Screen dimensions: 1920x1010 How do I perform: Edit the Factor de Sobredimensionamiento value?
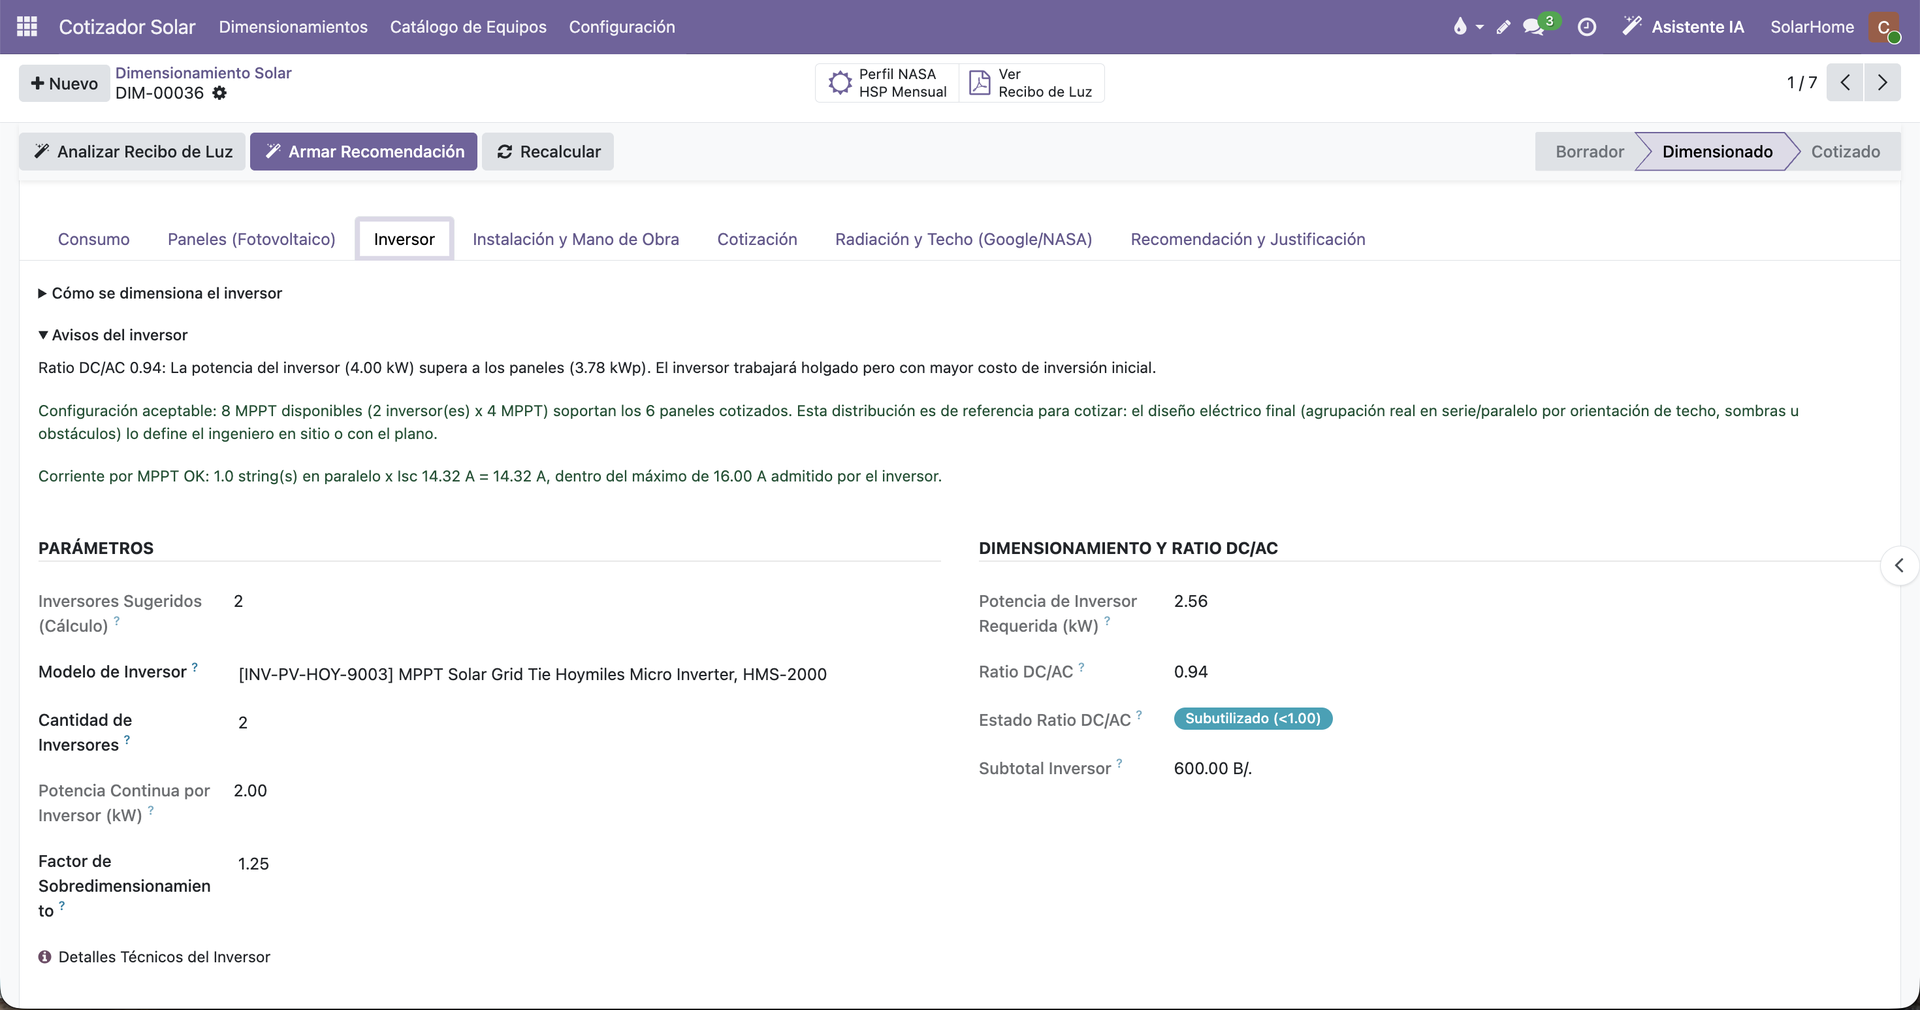(x=588, y=864)
